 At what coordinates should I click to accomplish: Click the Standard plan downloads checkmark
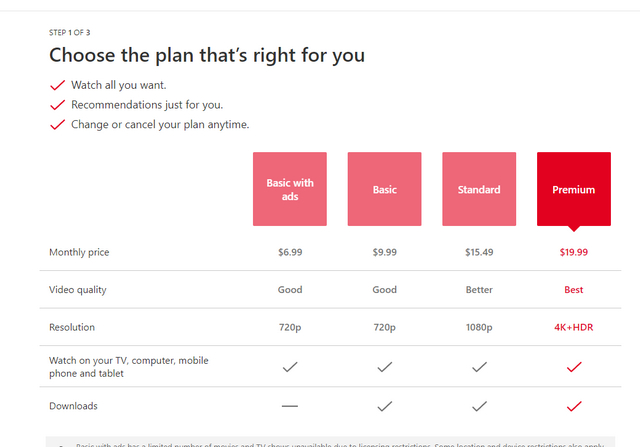point(479,406)
